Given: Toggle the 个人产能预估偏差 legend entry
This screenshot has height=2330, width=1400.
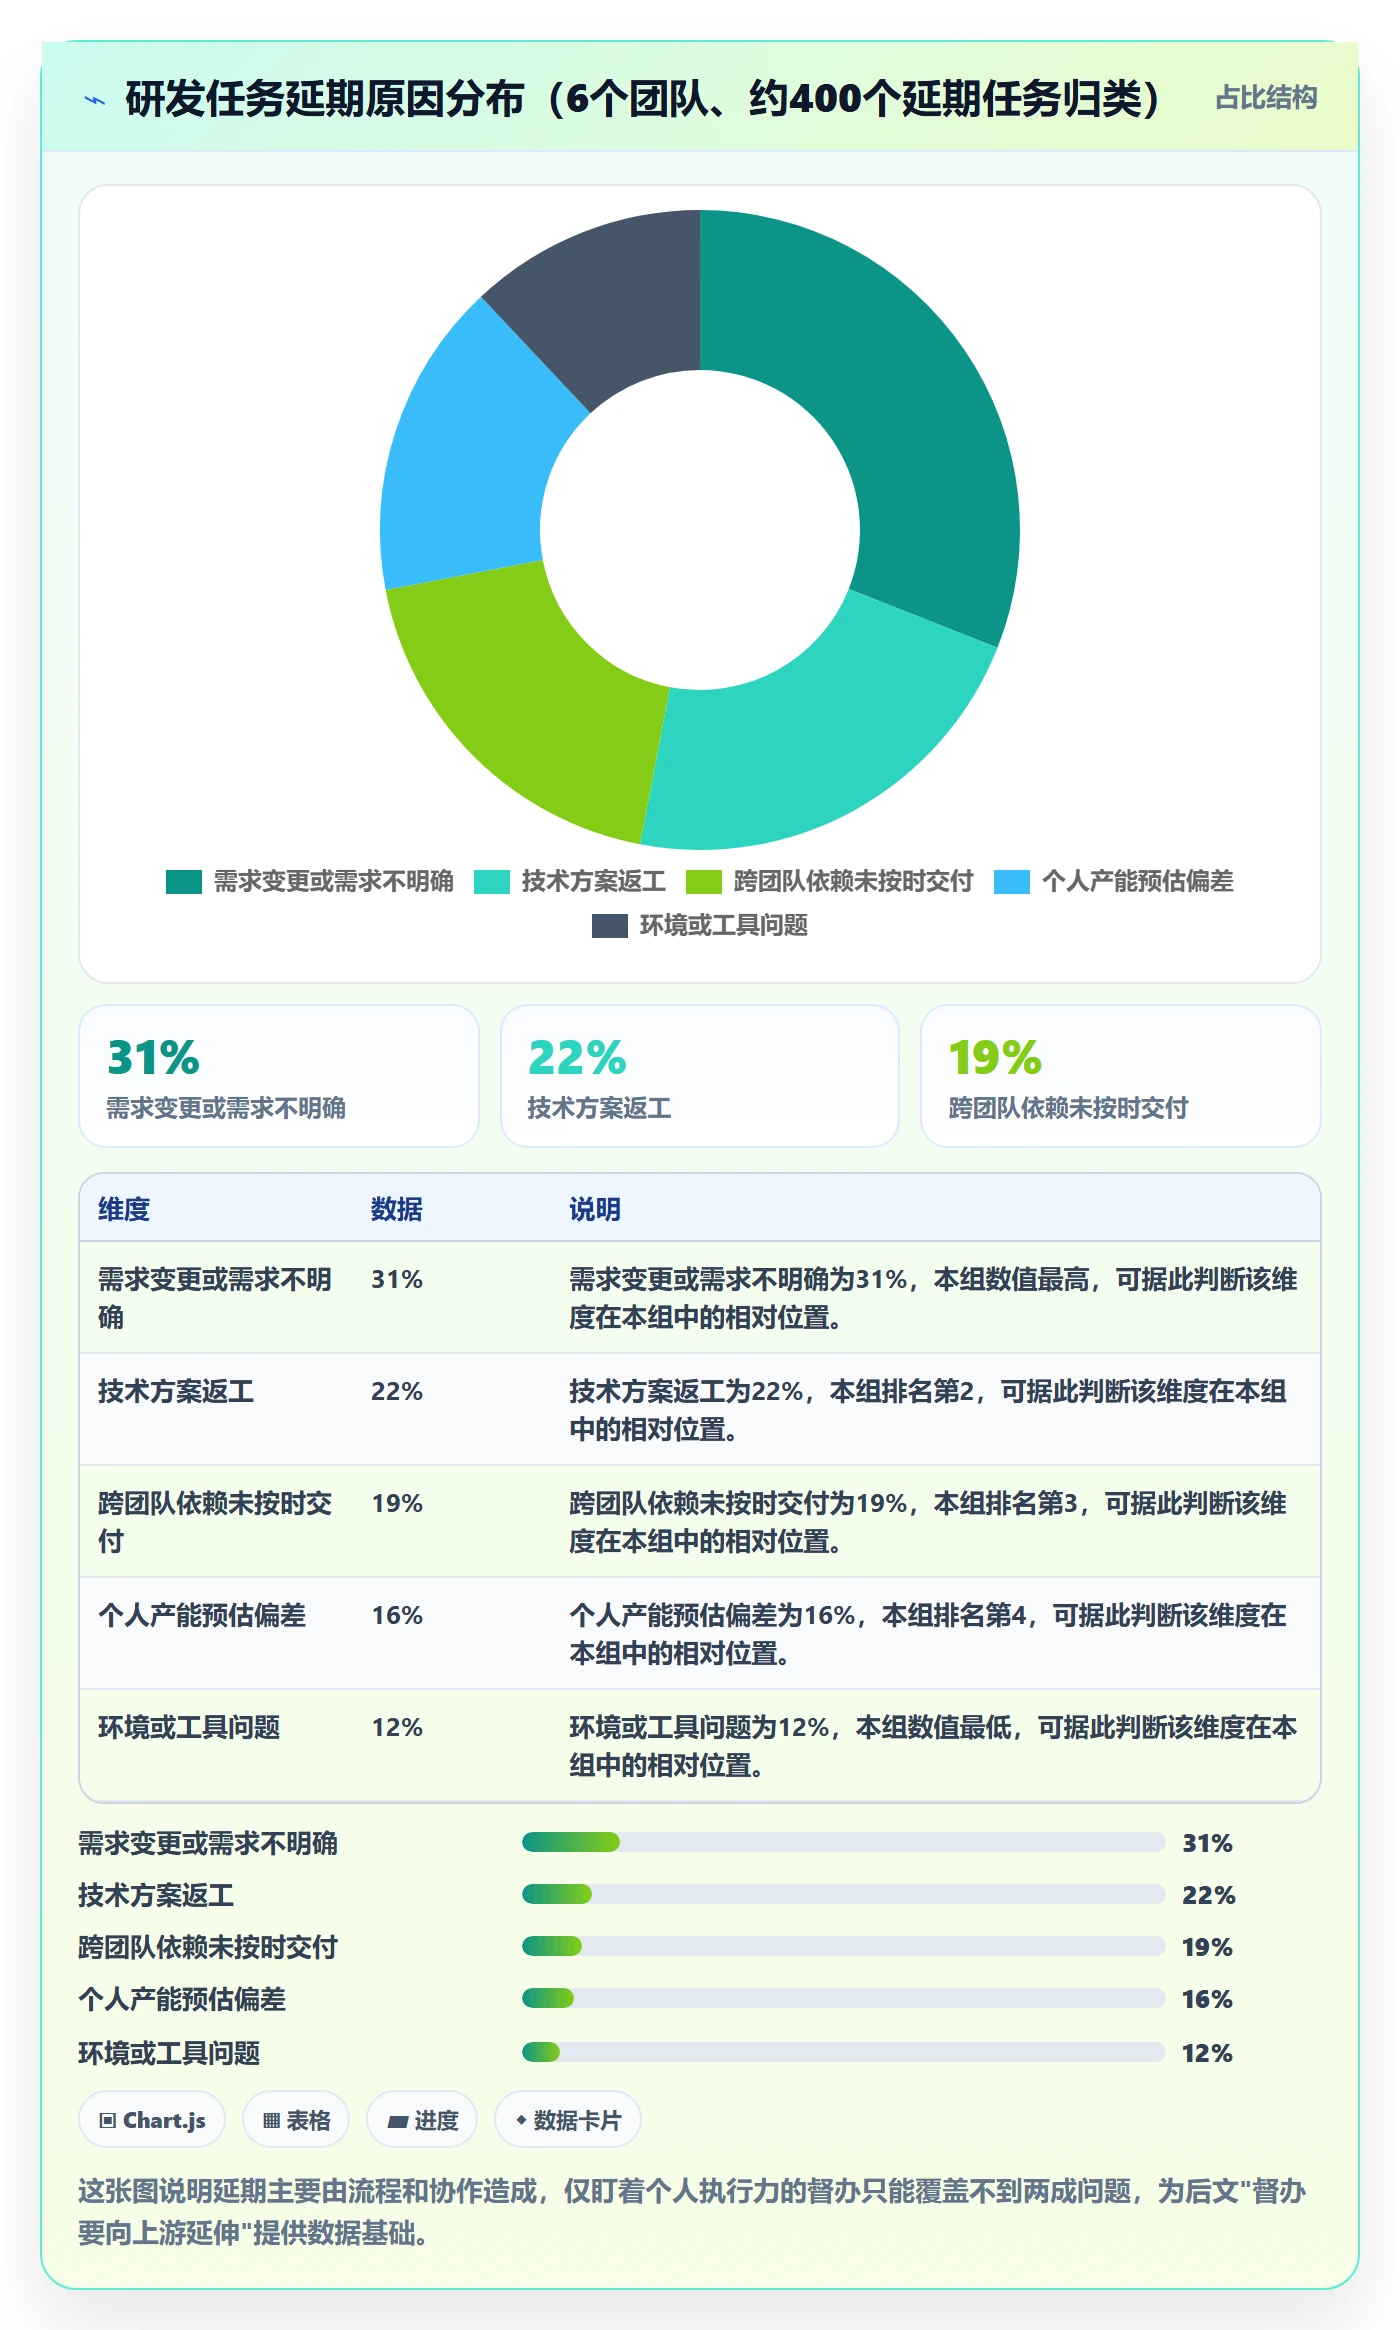Looking at the screenshot, I should pyautogui.click(x=1114, y=882).
